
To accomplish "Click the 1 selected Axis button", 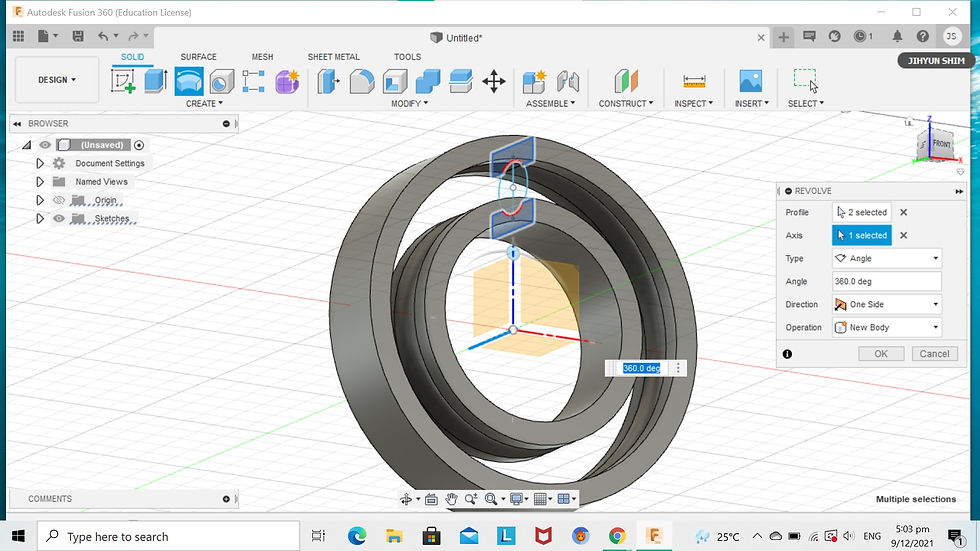I will point(862,236).
